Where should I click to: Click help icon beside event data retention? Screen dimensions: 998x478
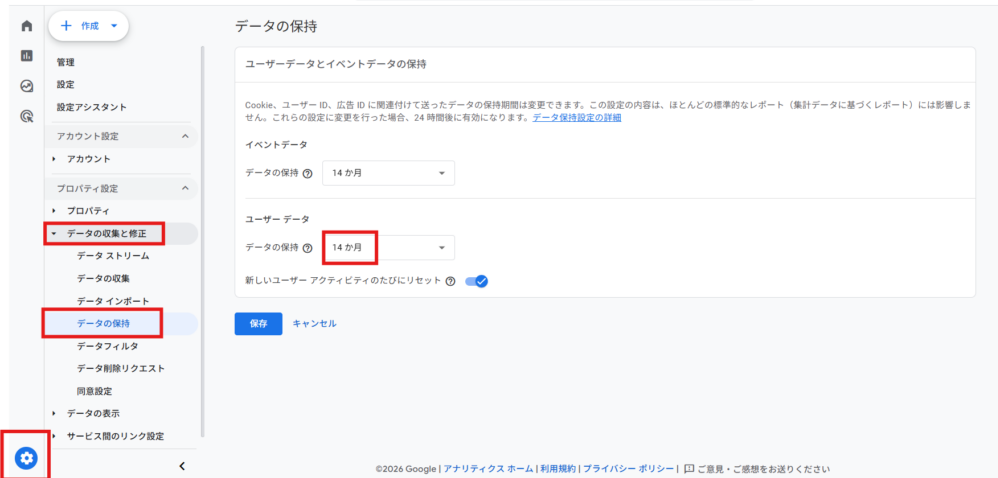[x=307, y=173]
